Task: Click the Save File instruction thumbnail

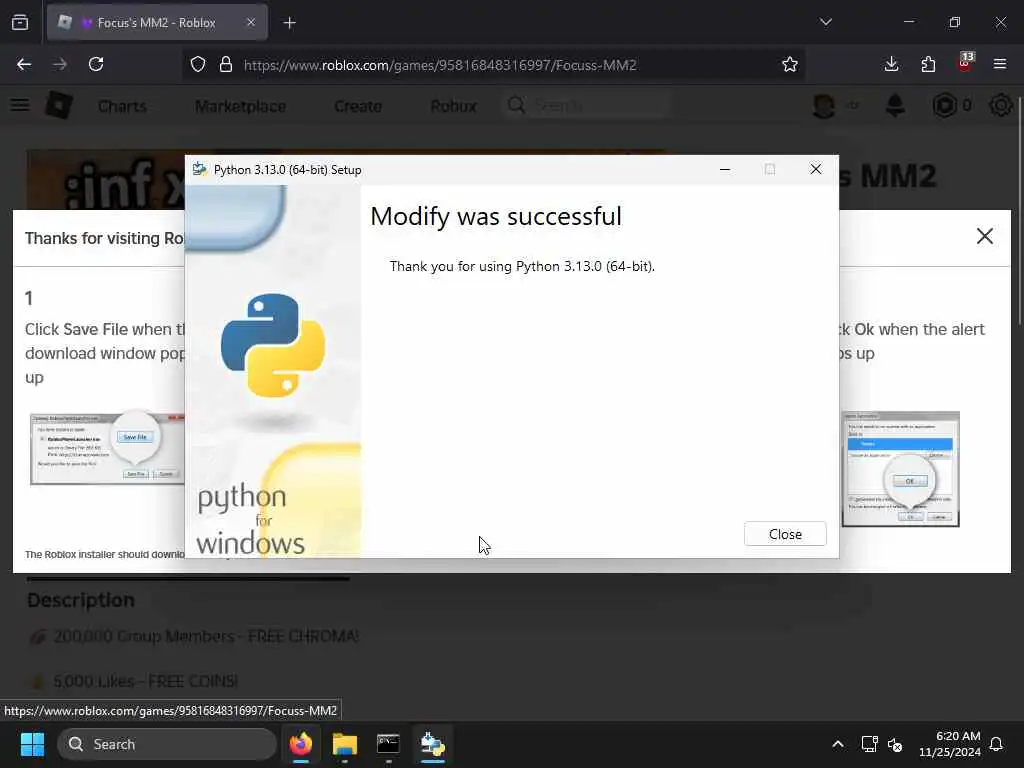Action: pos(108,448)
